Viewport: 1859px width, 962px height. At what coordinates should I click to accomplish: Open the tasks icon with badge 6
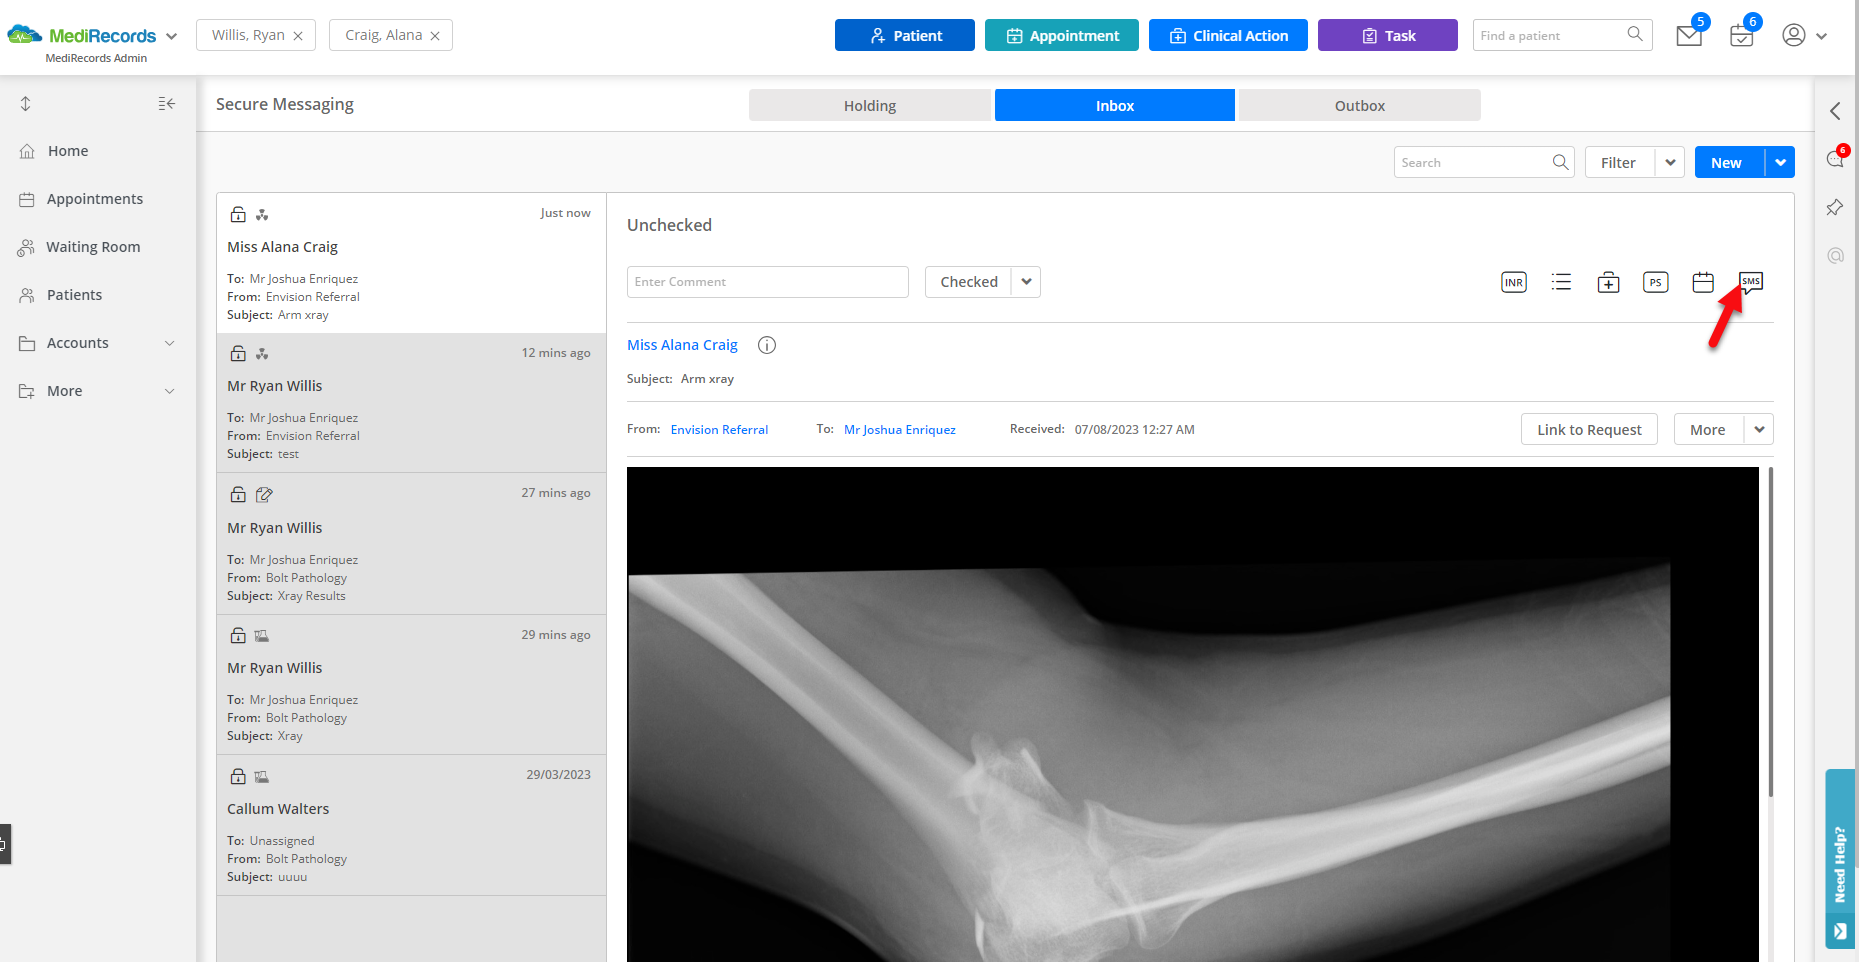1742,35
